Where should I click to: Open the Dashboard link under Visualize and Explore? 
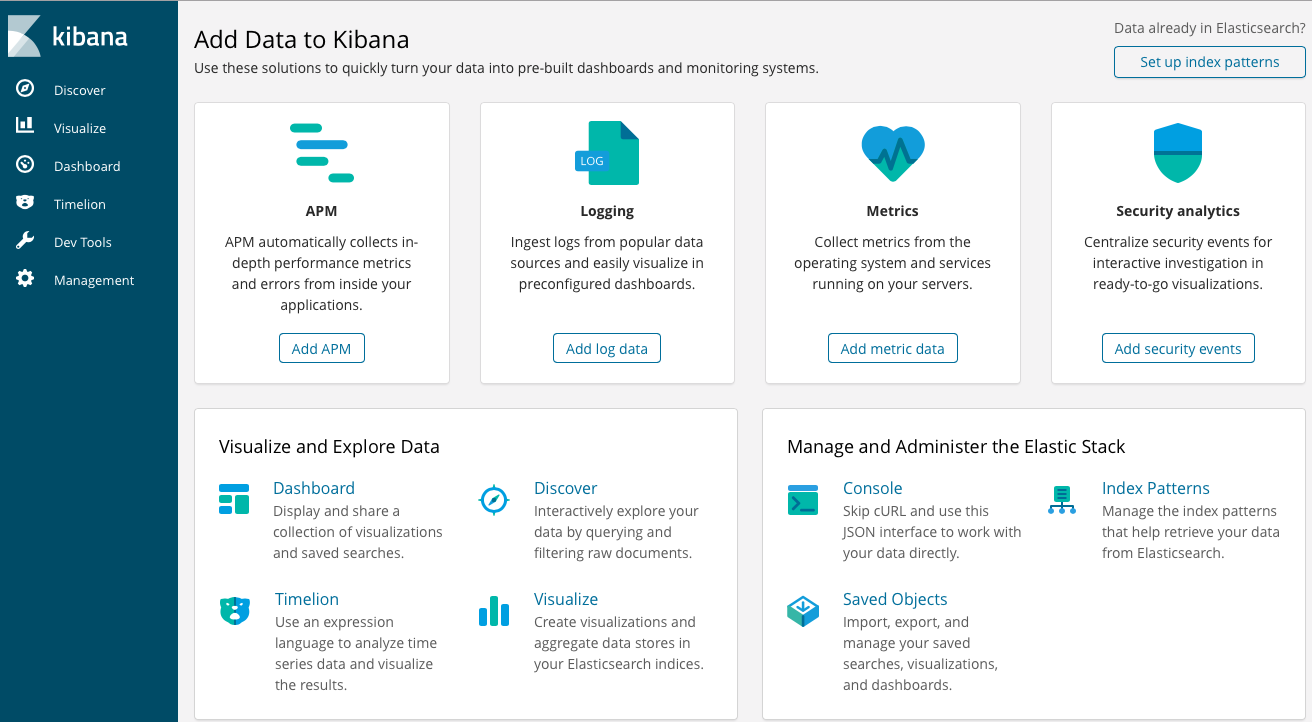tap(314, 488)
